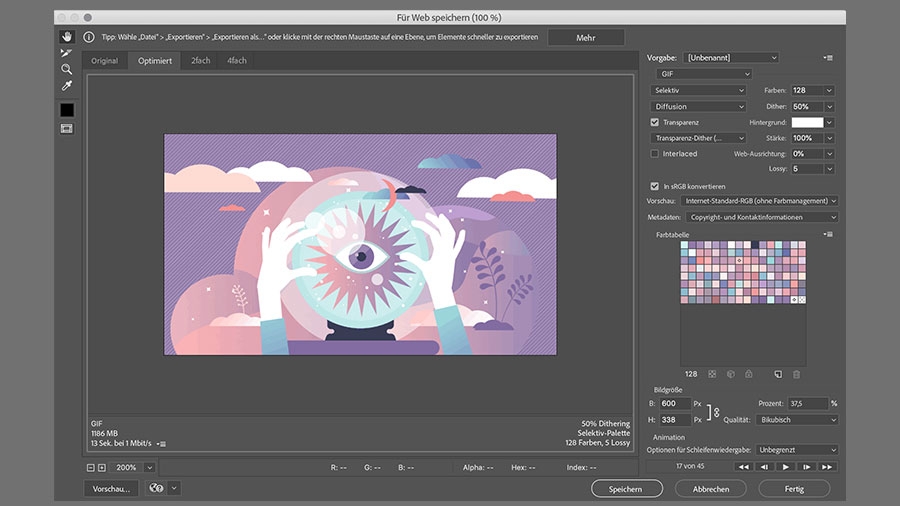900x506 pixels.
Task: Open the Bikubisch quality dropdown
Action: coord(796,420)
